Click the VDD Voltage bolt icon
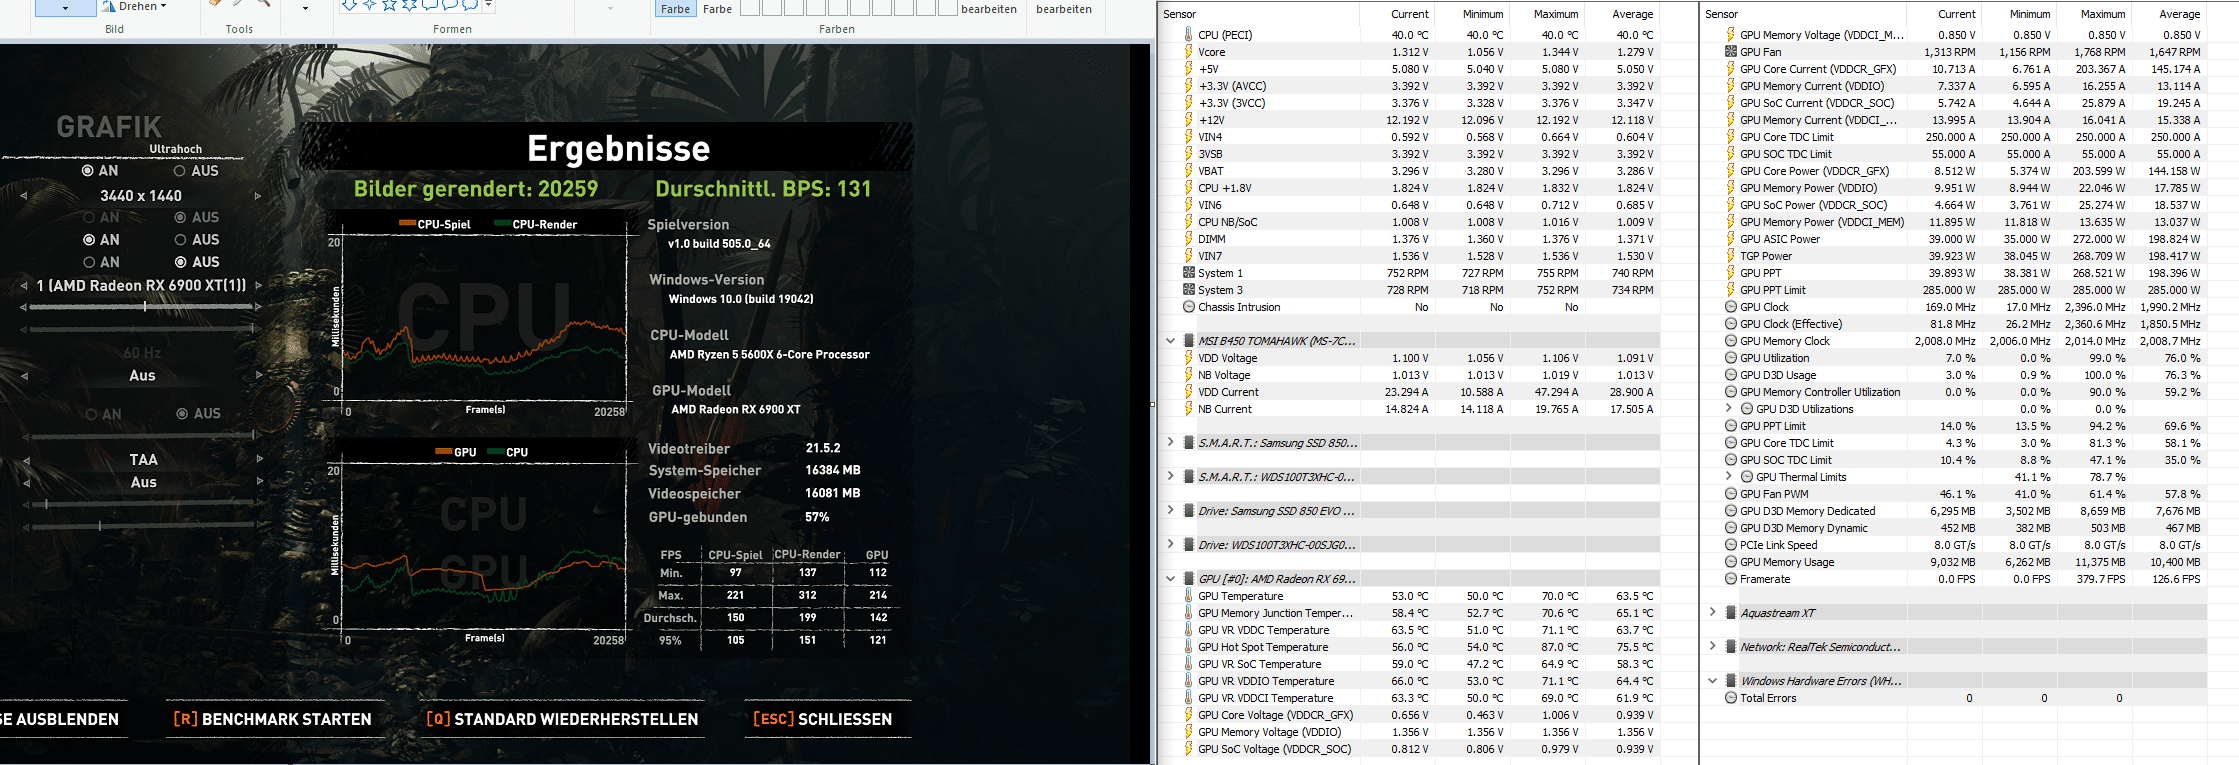This screenshot has width=2239, height=765. 1188,358
